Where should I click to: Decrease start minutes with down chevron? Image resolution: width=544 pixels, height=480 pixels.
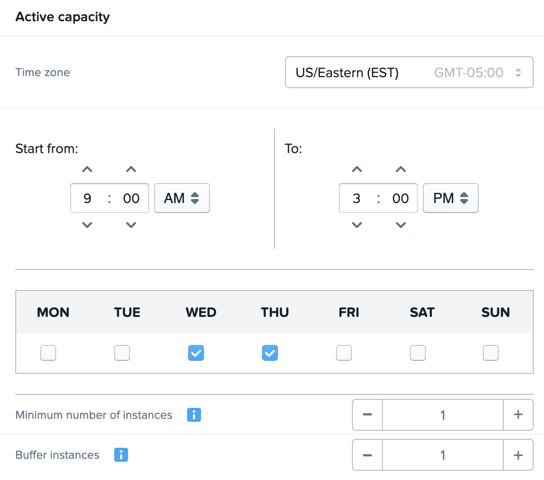coord(131,225)
